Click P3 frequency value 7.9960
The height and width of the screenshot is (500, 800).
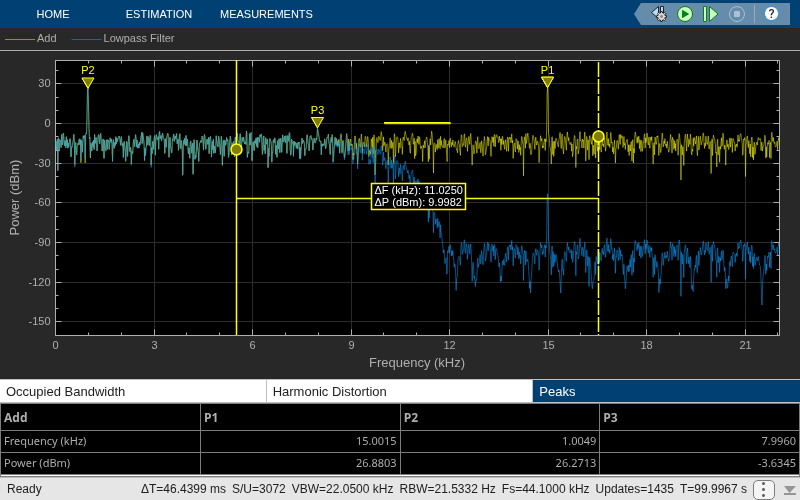(778, 441)
